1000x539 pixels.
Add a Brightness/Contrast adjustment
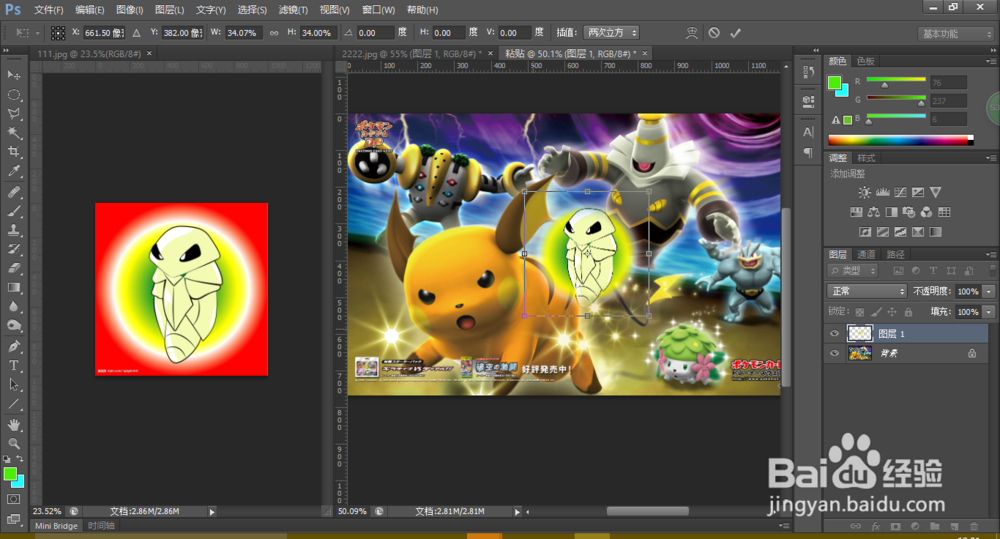pyautogui.click(x=864, y=192)
